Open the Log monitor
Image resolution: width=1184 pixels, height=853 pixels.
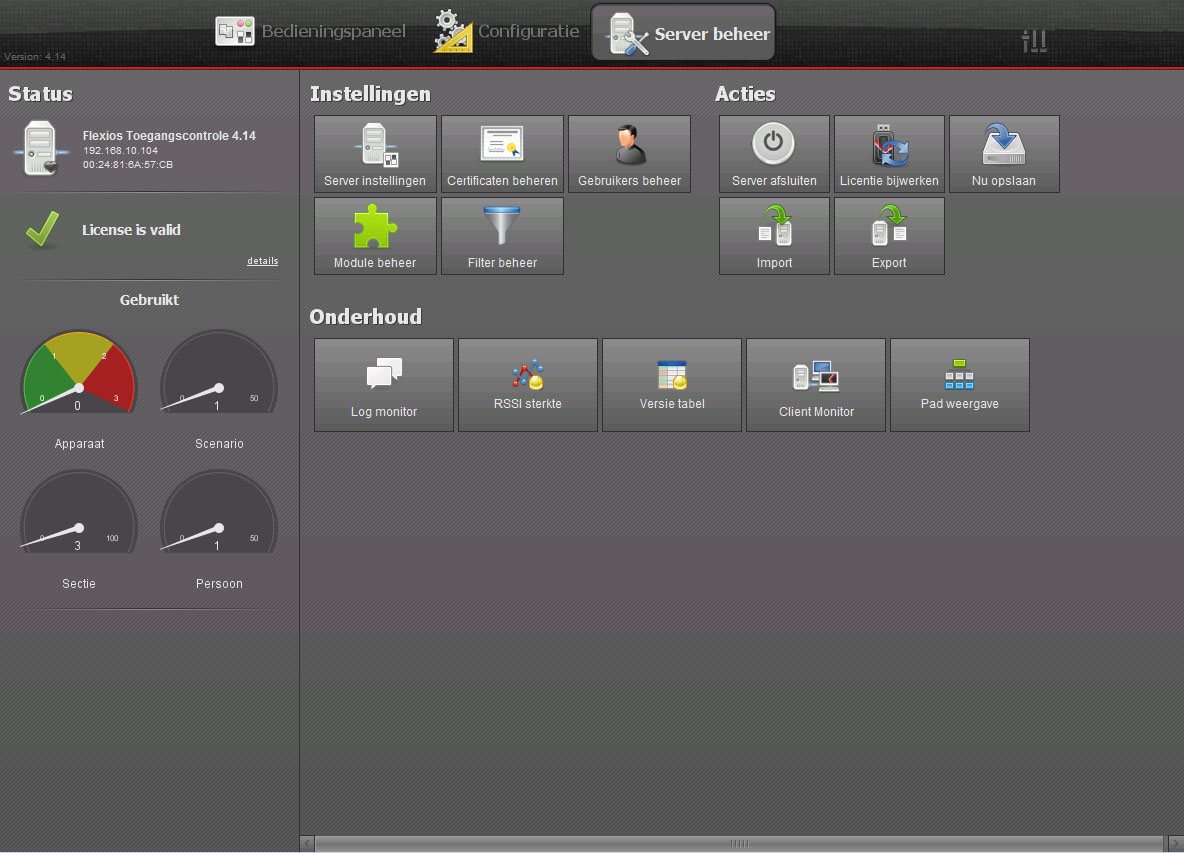(x=384, y=385)
